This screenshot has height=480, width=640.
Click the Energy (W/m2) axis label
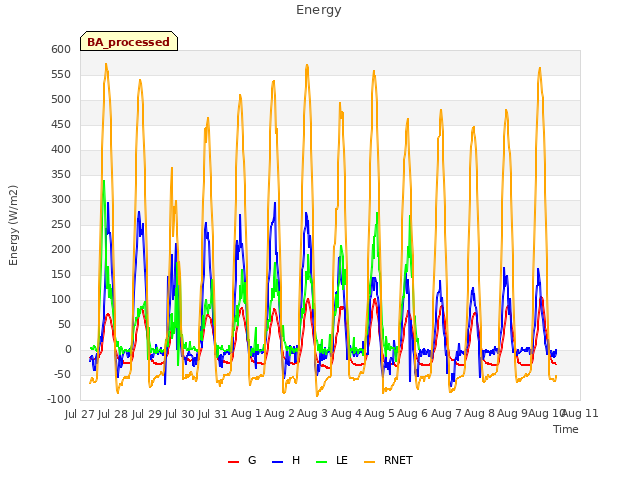[13, 225]
